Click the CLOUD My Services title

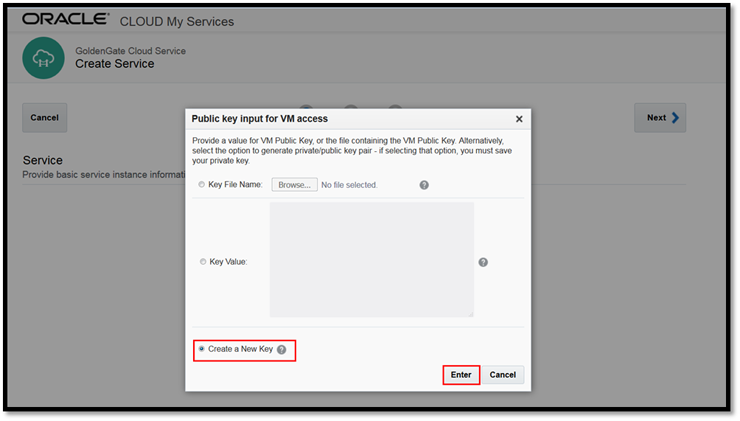pyautogui.click(x=177, y=22)
